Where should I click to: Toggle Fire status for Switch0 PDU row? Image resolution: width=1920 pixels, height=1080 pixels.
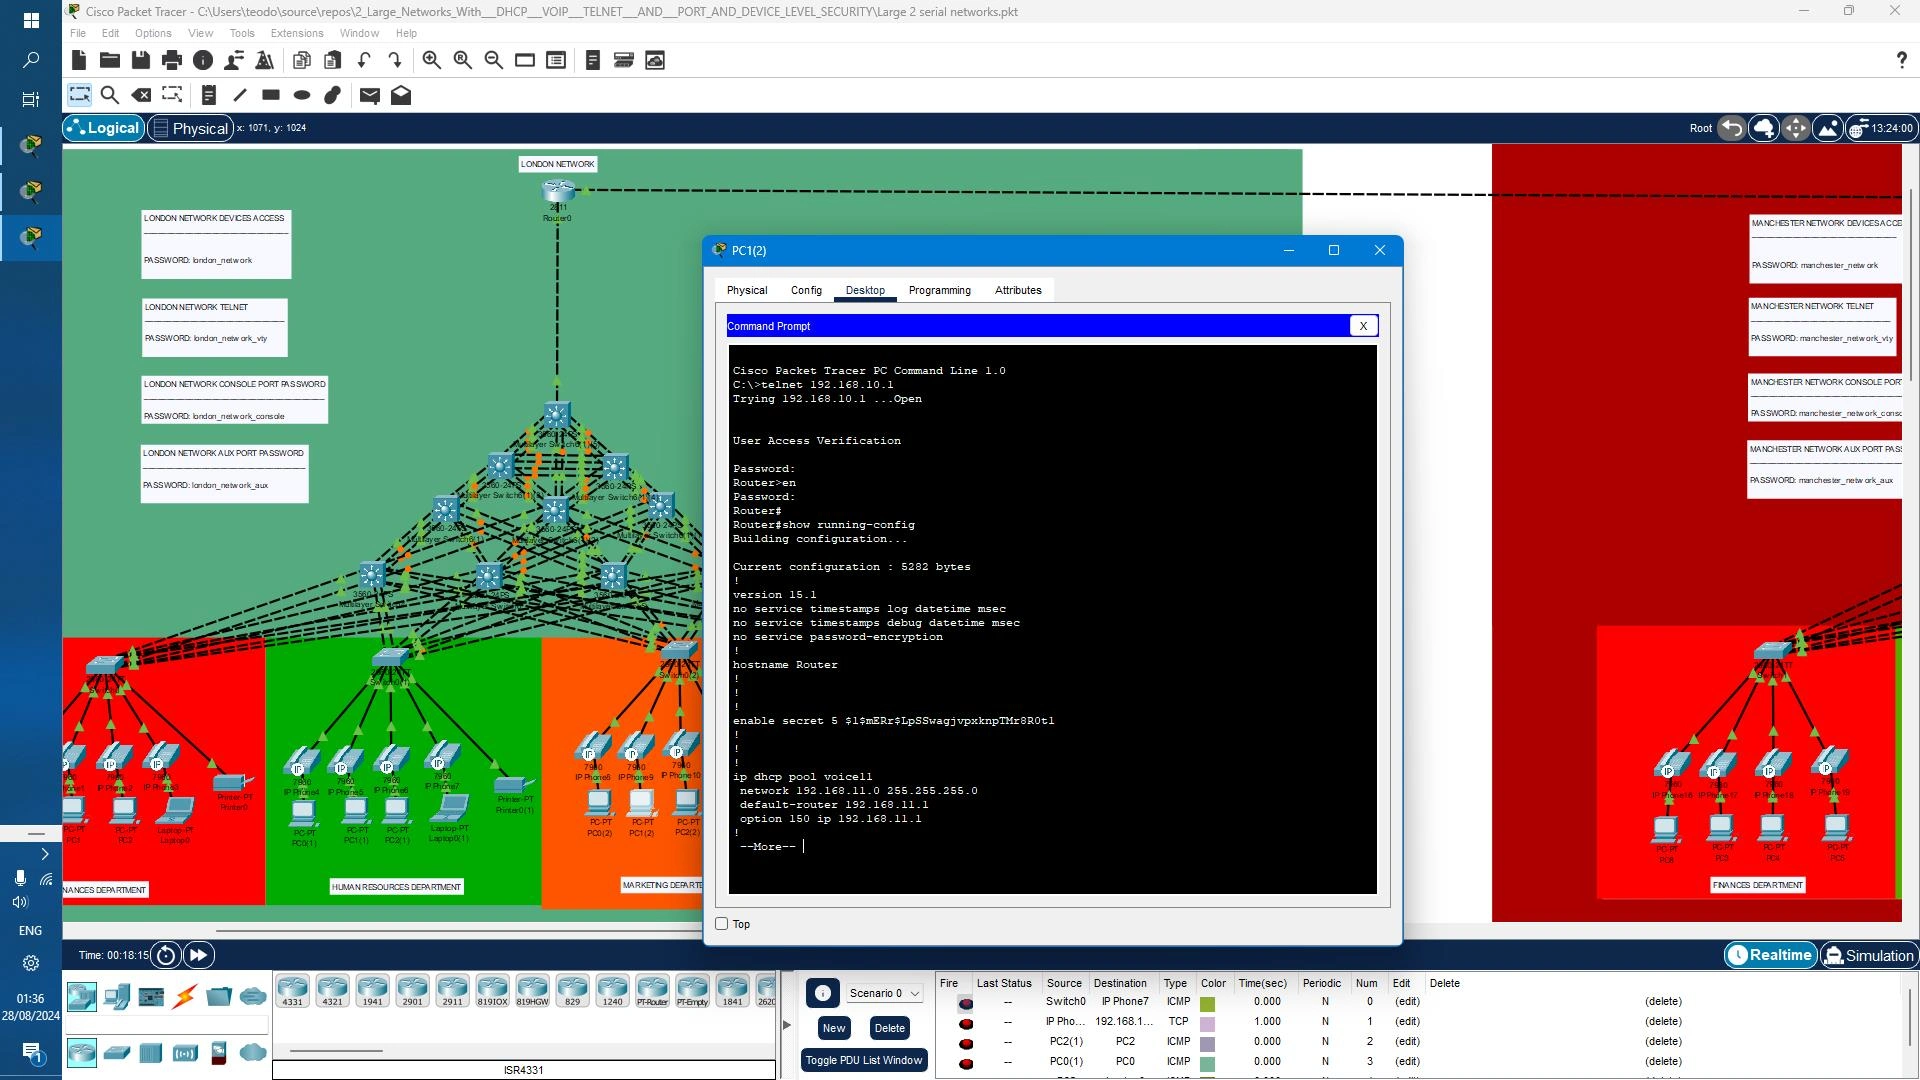point(966,1002)
